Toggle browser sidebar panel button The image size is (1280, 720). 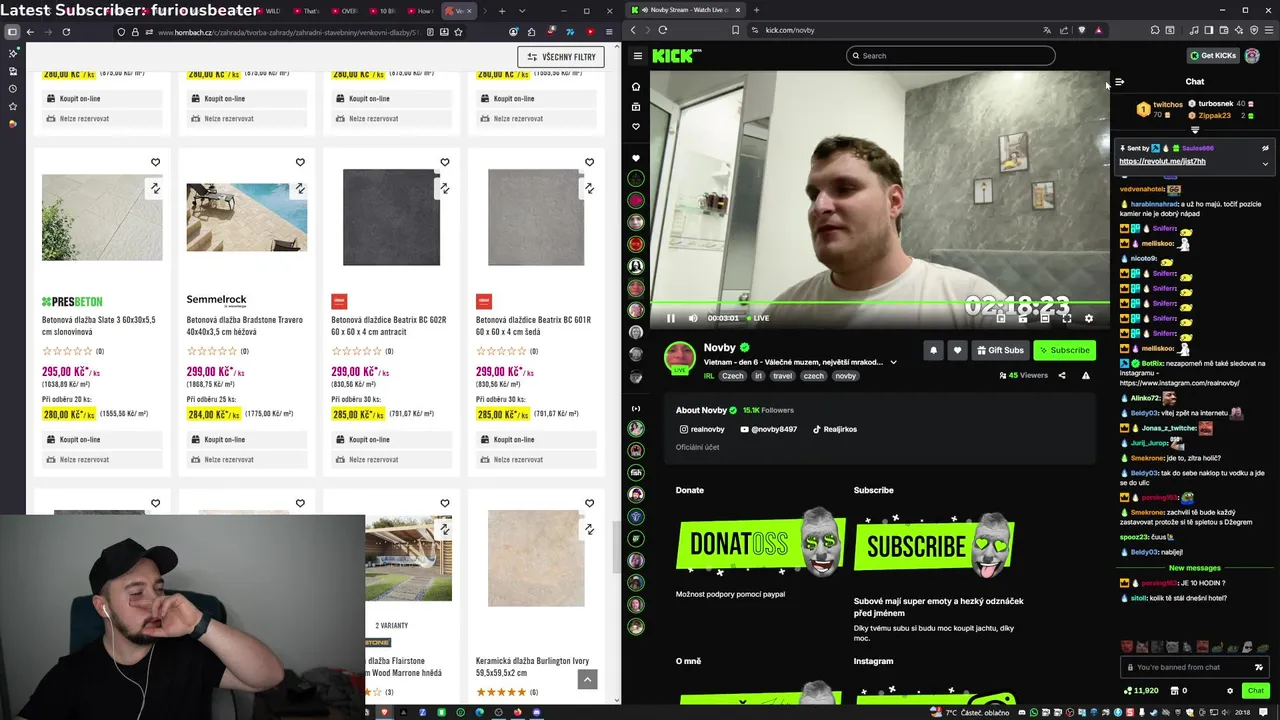pos(12,32)
